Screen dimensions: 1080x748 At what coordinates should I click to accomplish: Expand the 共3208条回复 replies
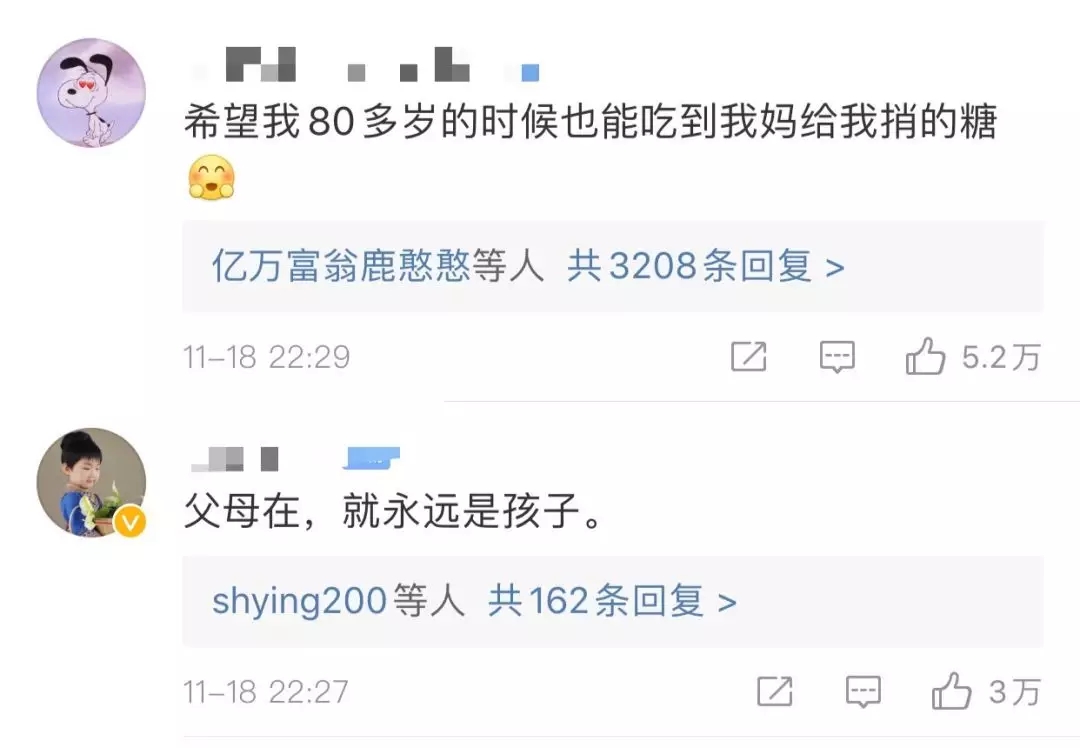tap(705, 266)
